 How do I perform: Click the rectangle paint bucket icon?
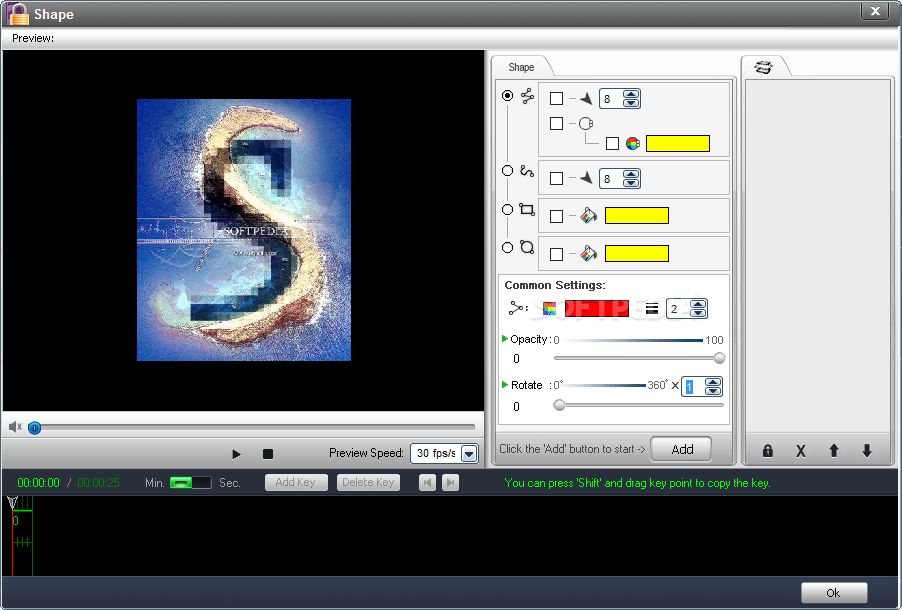pyautogui.click(x=588, y=216)
